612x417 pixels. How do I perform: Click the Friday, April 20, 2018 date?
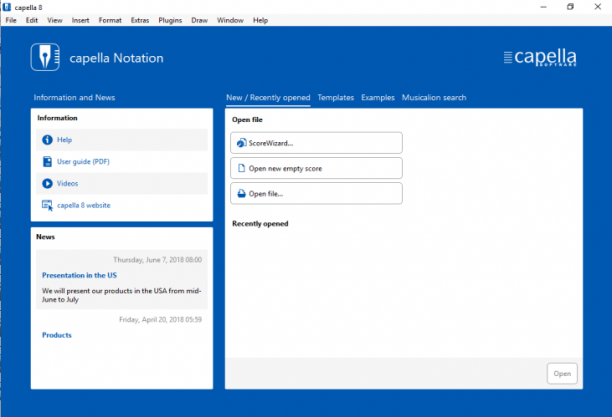point(160,319)
